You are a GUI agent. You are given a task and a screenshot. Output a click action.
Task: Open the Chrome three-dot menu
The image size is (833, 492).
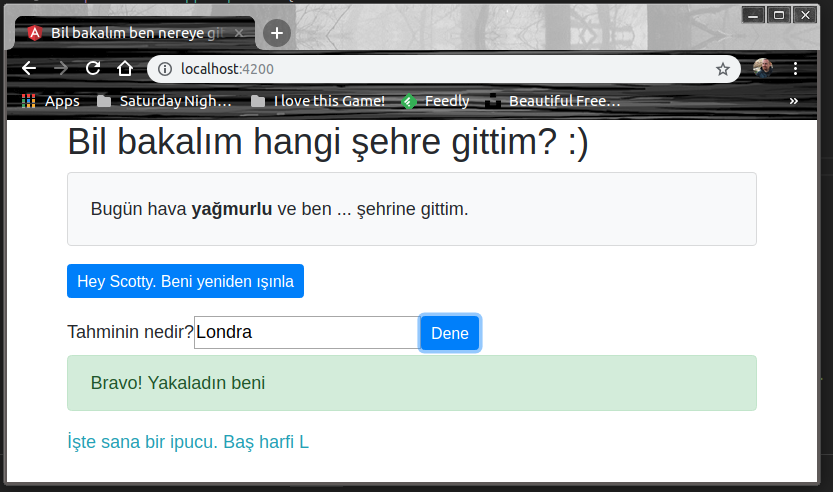pyautogui.click(x=795, y=69)
